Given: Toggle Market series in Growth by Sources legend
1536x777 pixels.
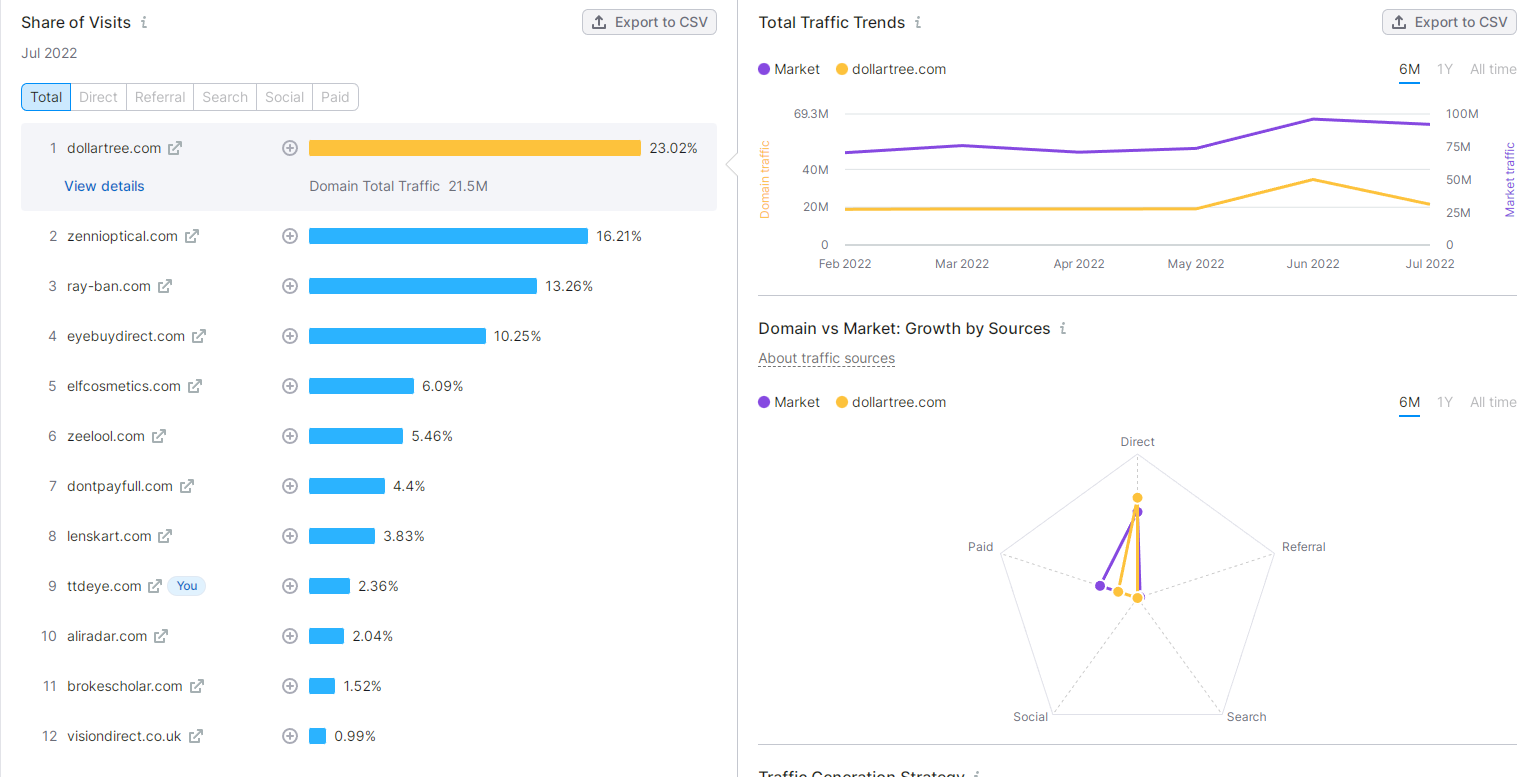Looking at the screenshot, I should pos(789,402).
